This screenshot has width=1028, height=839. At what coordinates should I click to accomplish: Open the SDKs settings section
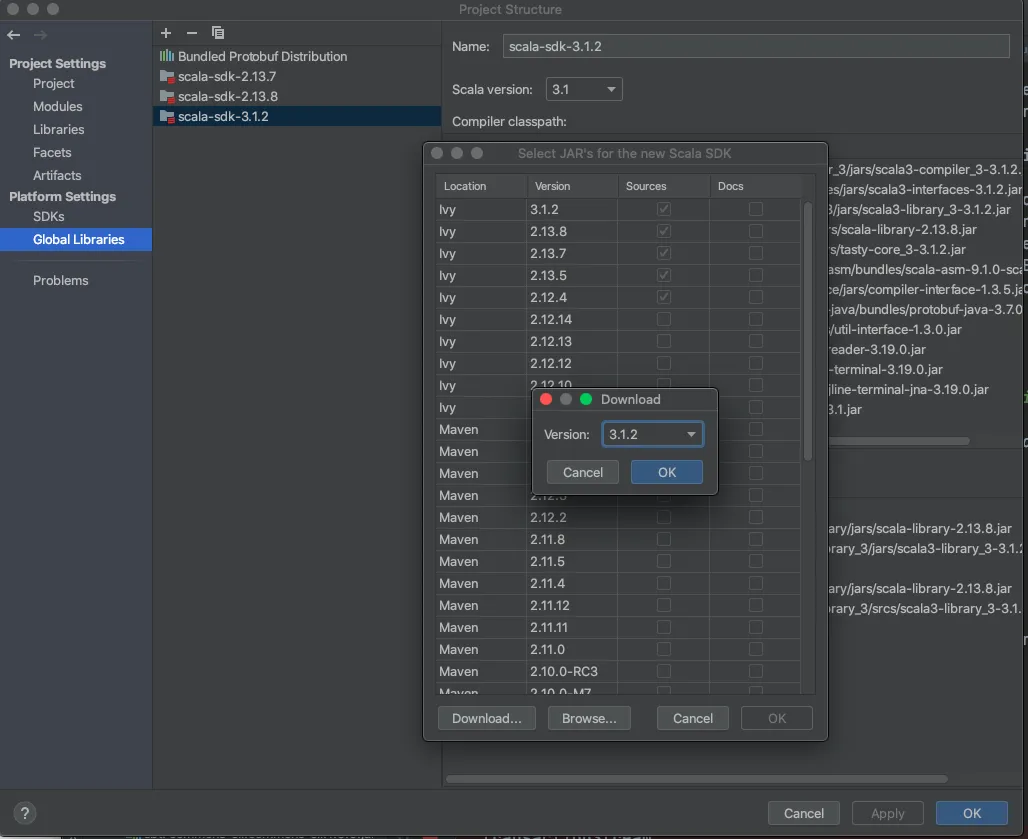48,216
